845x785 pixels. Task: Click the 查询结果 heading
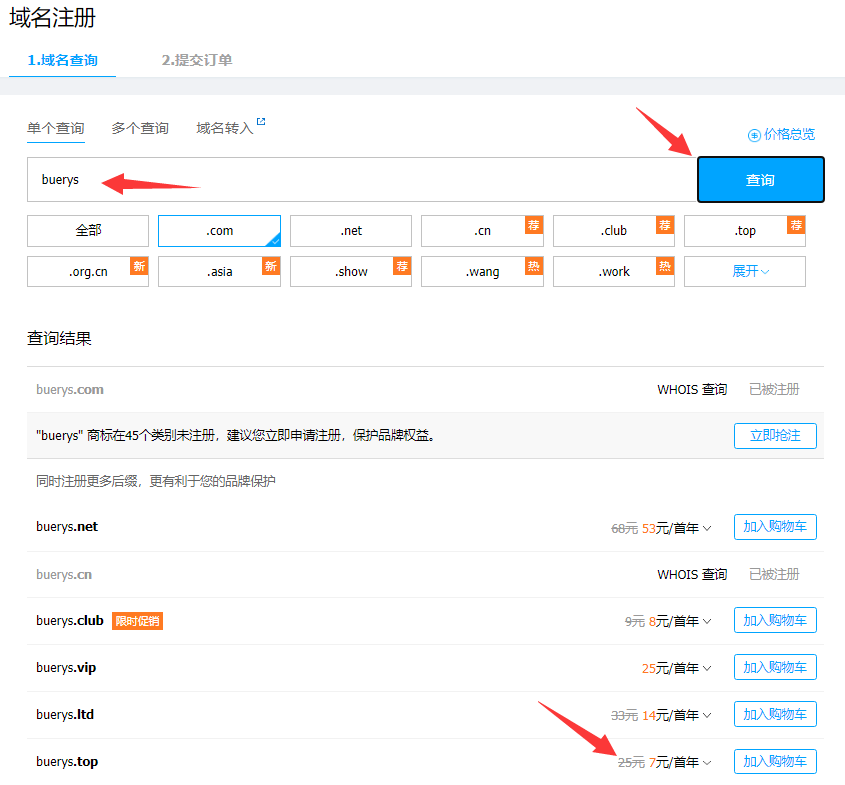[59, 338]
